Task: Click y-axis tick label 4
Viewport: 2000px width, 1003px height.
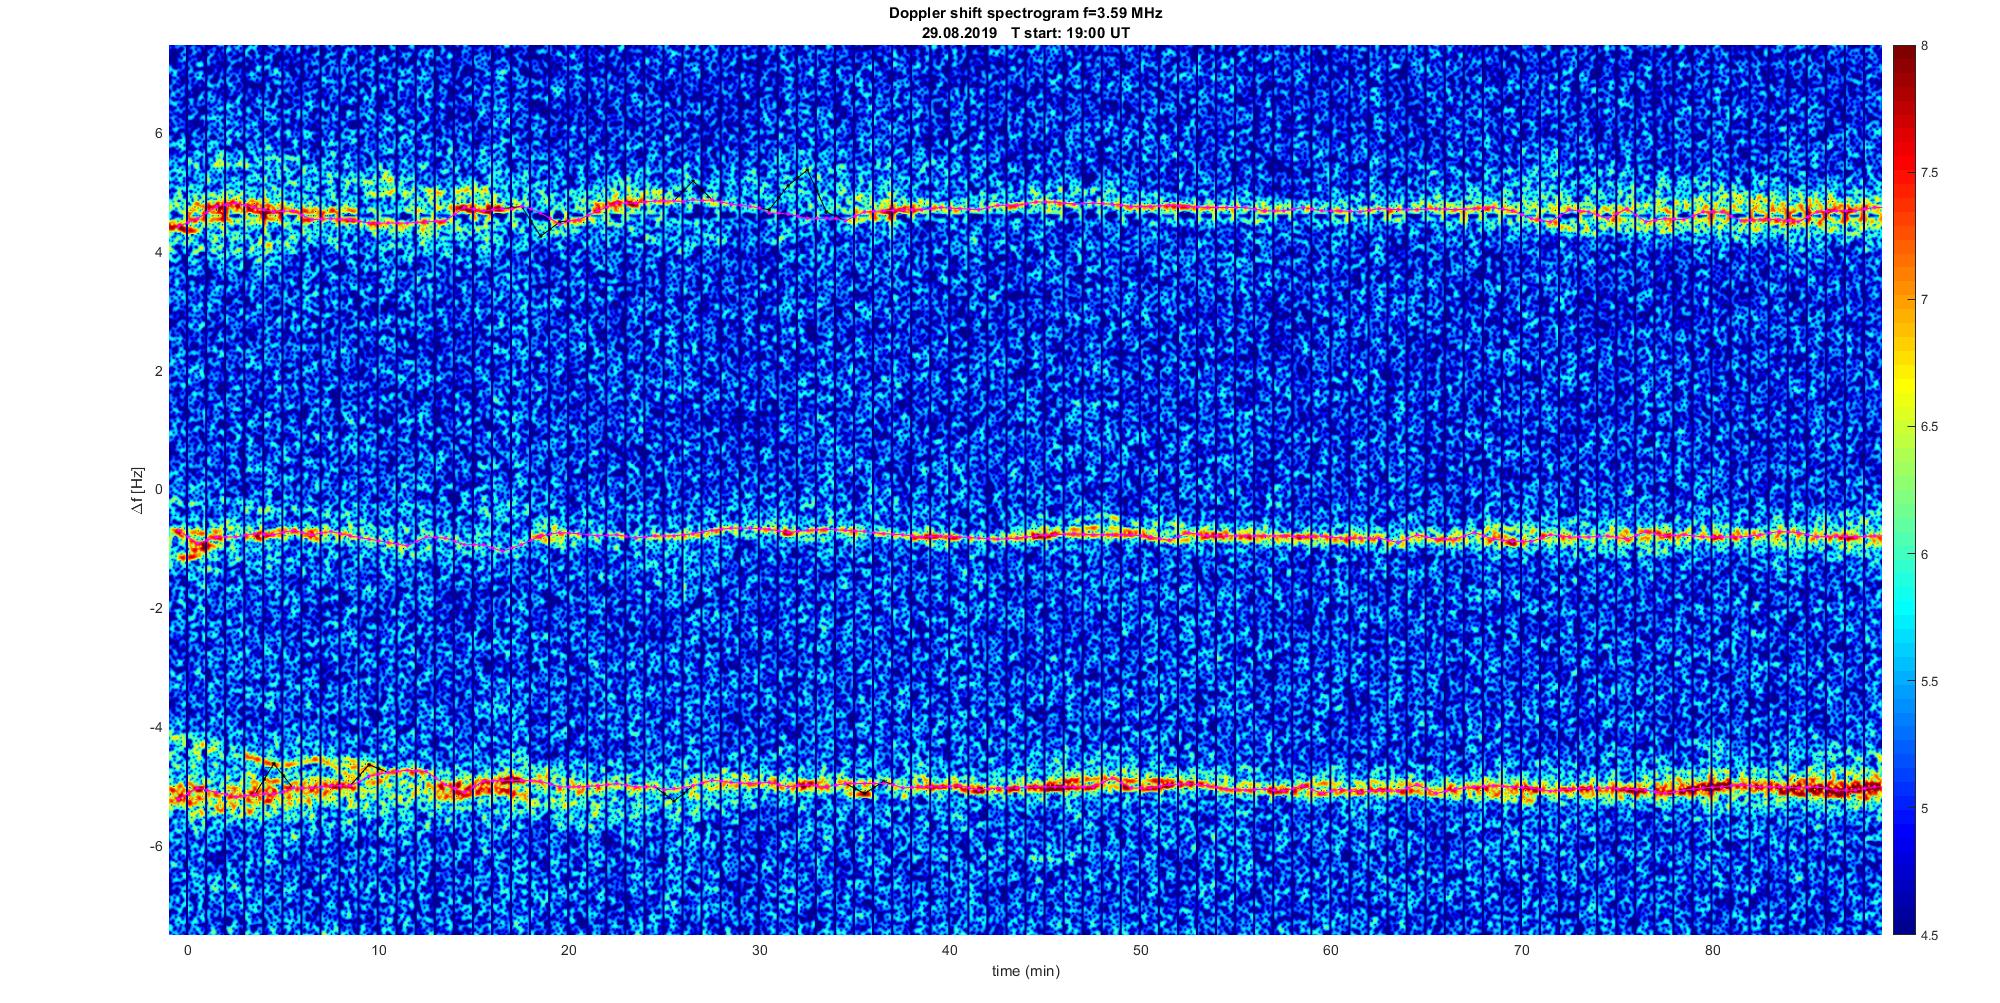Action: pyautogui.click(x=158, y=252)
